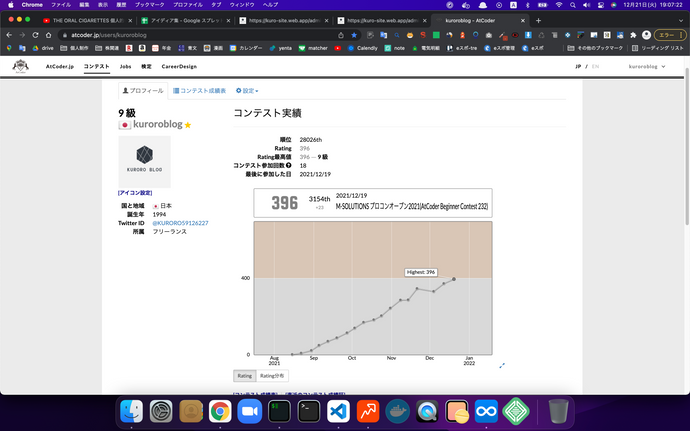
Task: Open Chrome from the dock
Action: [220, 411]
